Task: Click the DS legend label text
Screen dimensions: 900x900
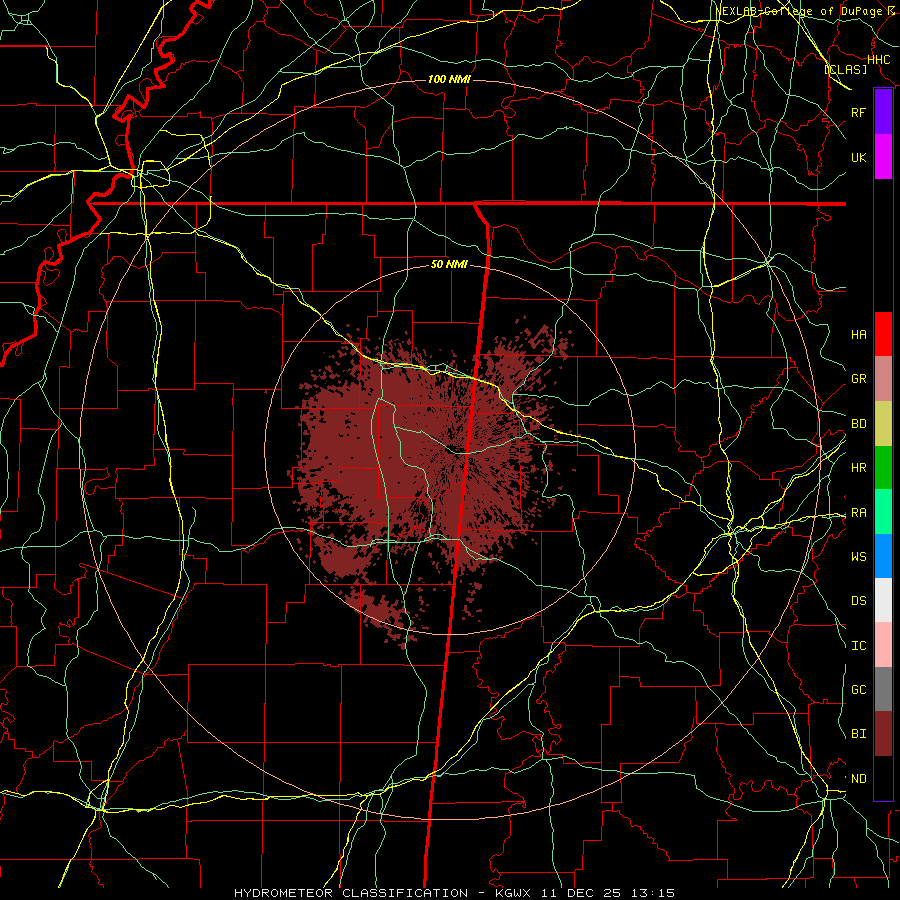Action: tap(859, 601)
